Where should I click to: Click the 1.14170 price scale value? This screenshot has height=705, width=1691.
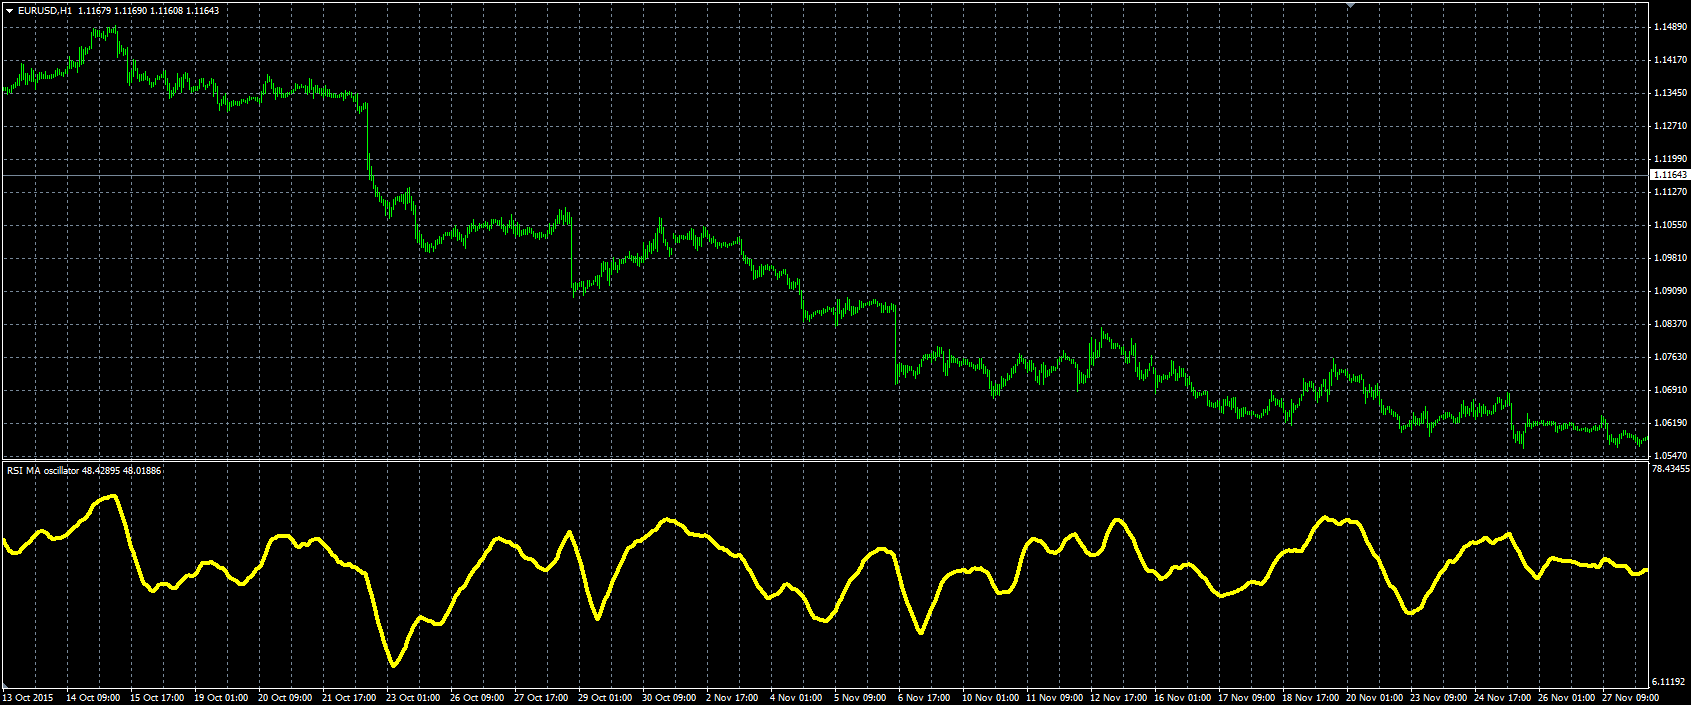point(1671,60)
